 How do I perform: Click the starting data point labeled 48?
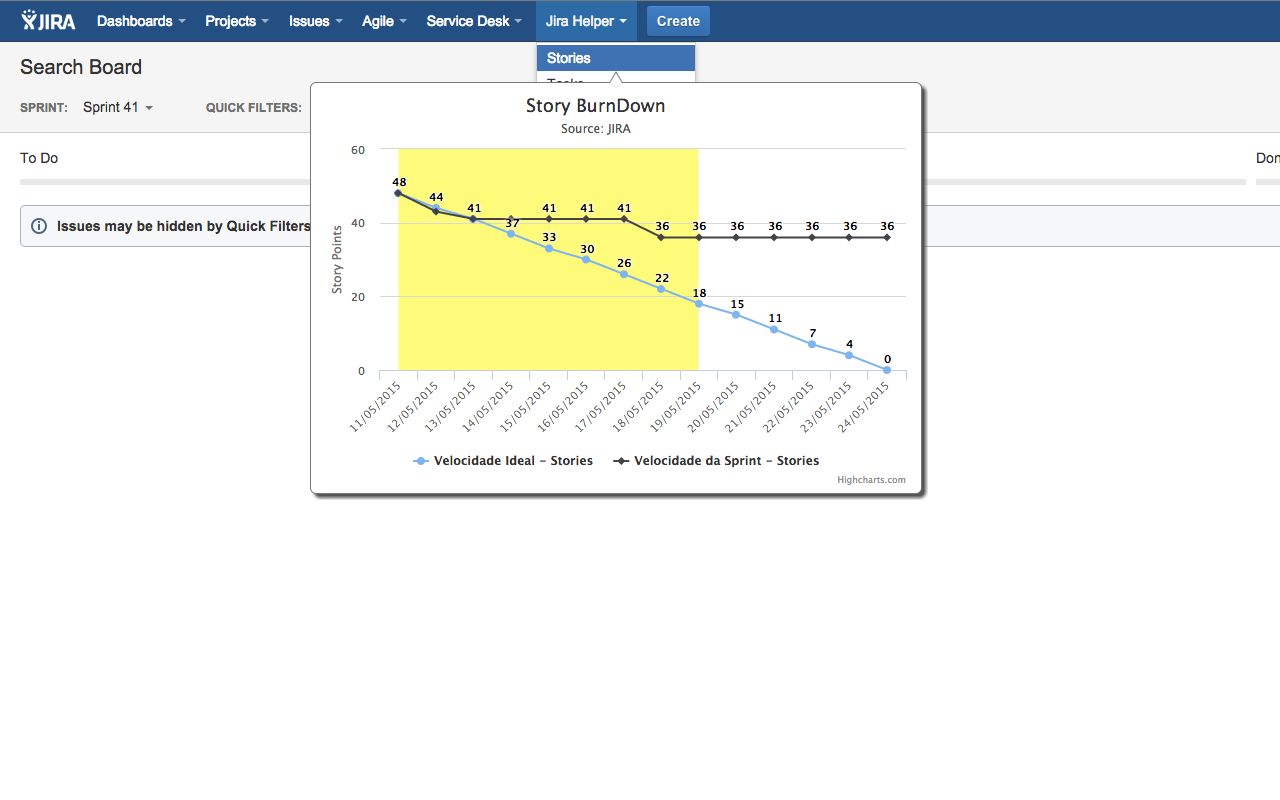click(x=398, y=193)
